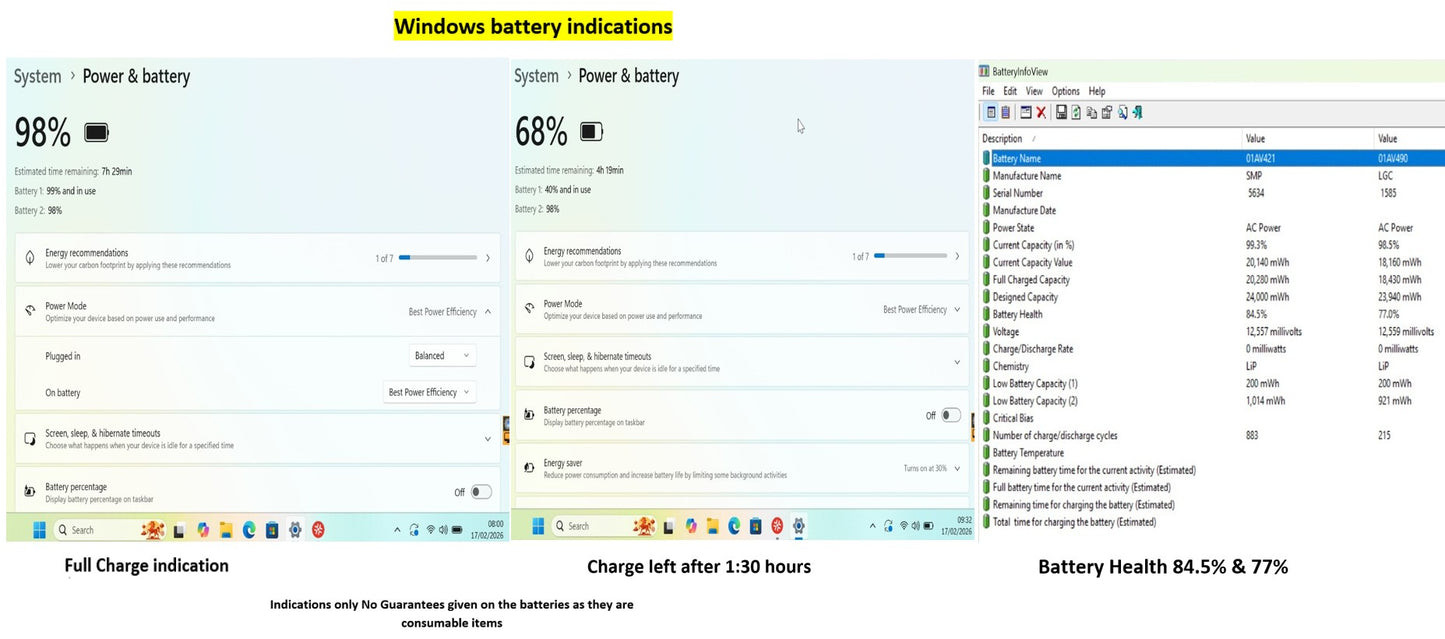Open the Plugged in 'Balanced' dropdown

coord(442,356)
